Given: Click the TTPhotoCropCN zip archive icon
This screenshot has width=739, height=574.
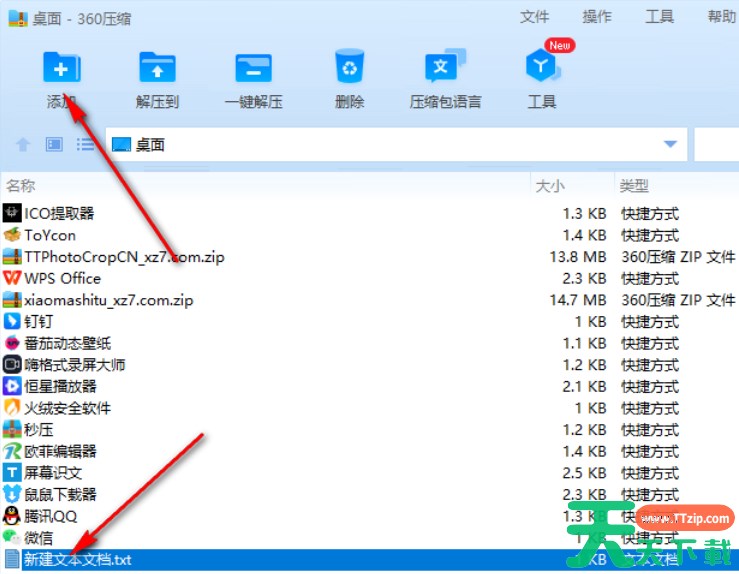Looking at the screenshot, I should [x=12, y=256].
